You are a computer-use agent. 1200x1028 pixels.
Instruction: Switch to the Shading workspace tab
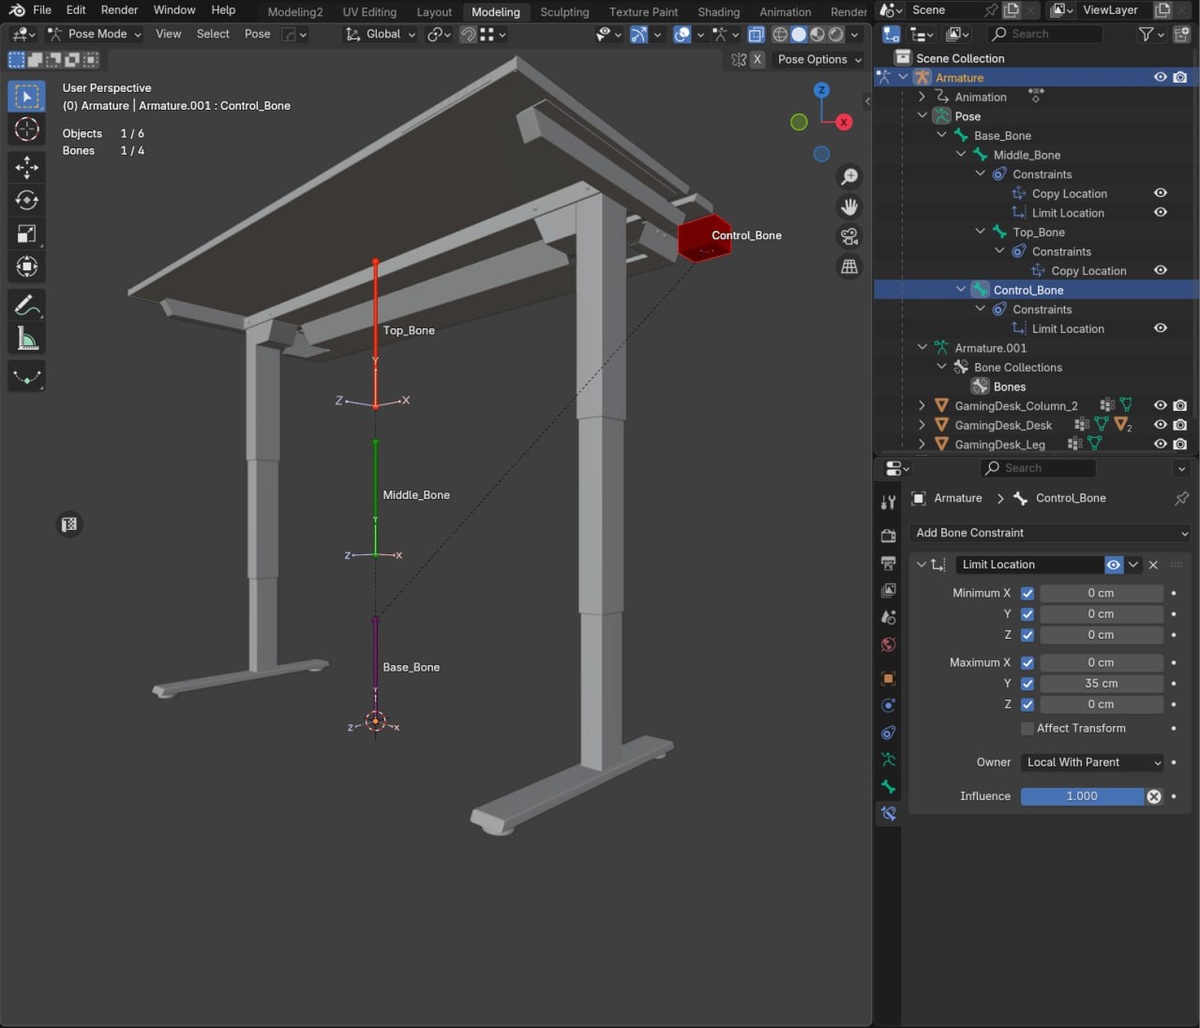coord(718,12)
